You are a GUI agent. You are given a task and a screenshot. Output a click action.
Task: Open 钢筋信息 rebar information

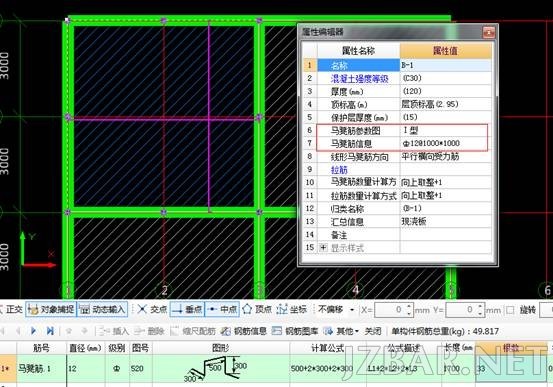click(243, 331)
